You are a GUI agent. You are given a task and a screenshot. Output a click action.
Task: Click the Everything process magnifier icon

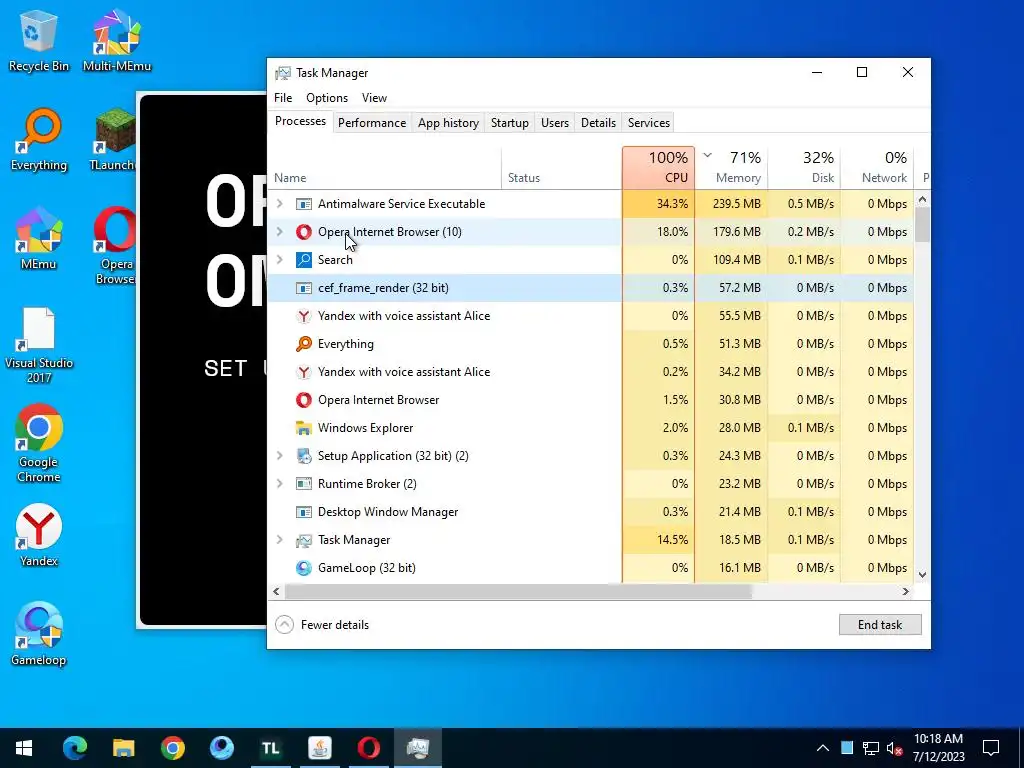[304, 344]
